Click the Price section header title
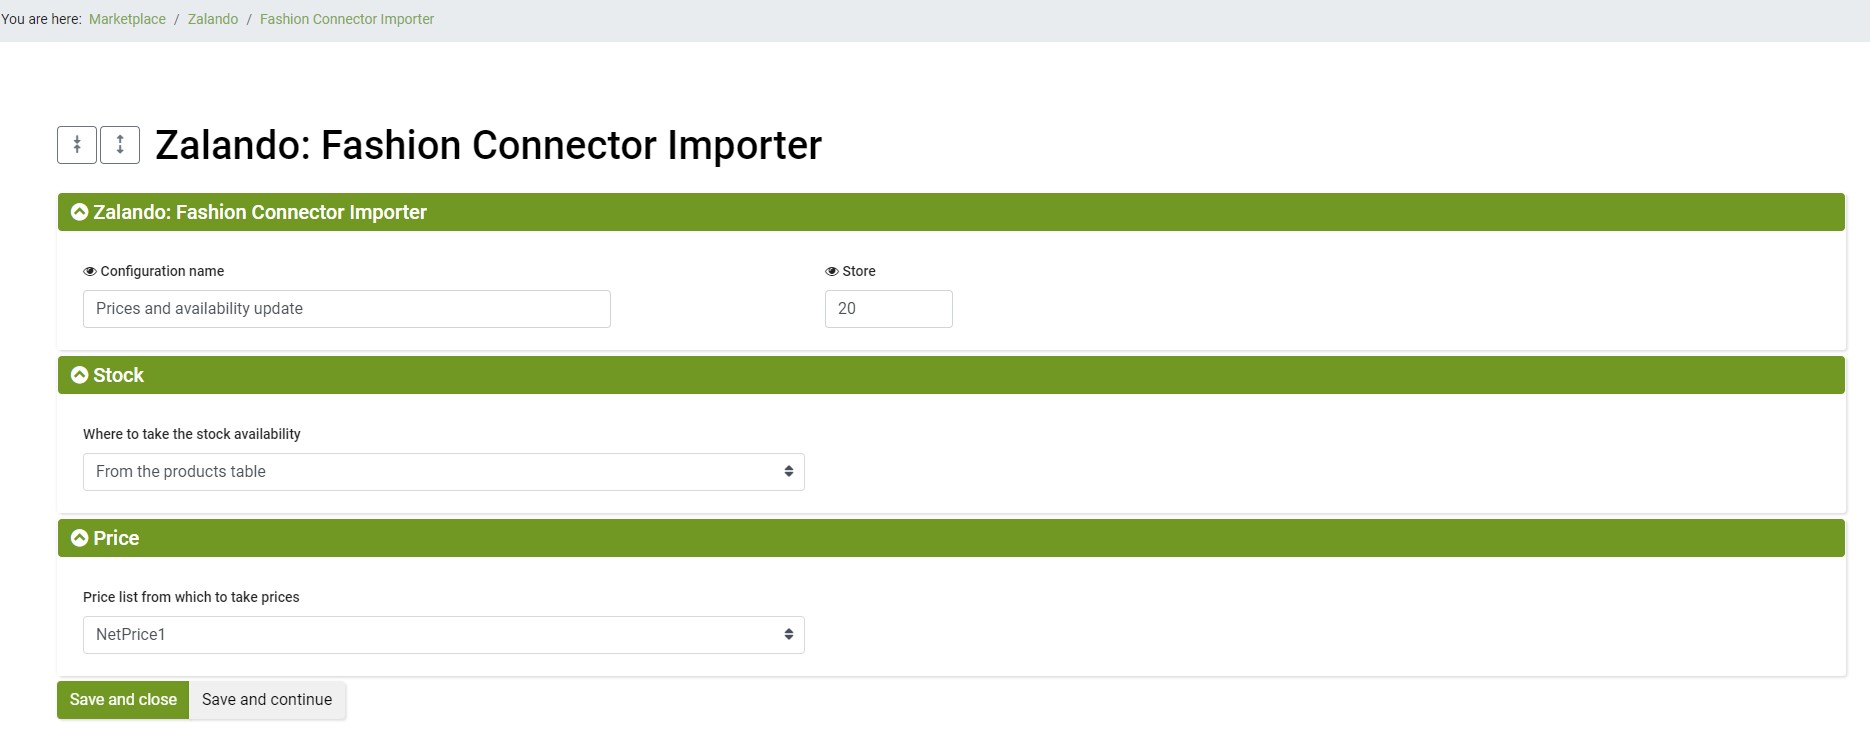 116,538
